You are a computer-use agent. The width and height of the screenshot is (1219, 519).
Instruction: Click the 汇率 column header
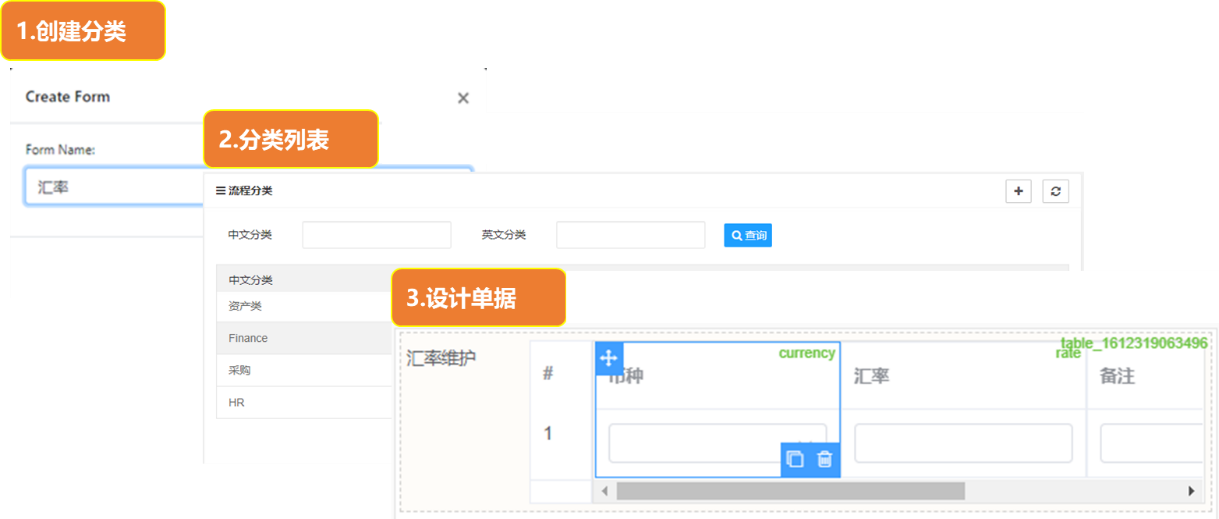click(872, 376)
